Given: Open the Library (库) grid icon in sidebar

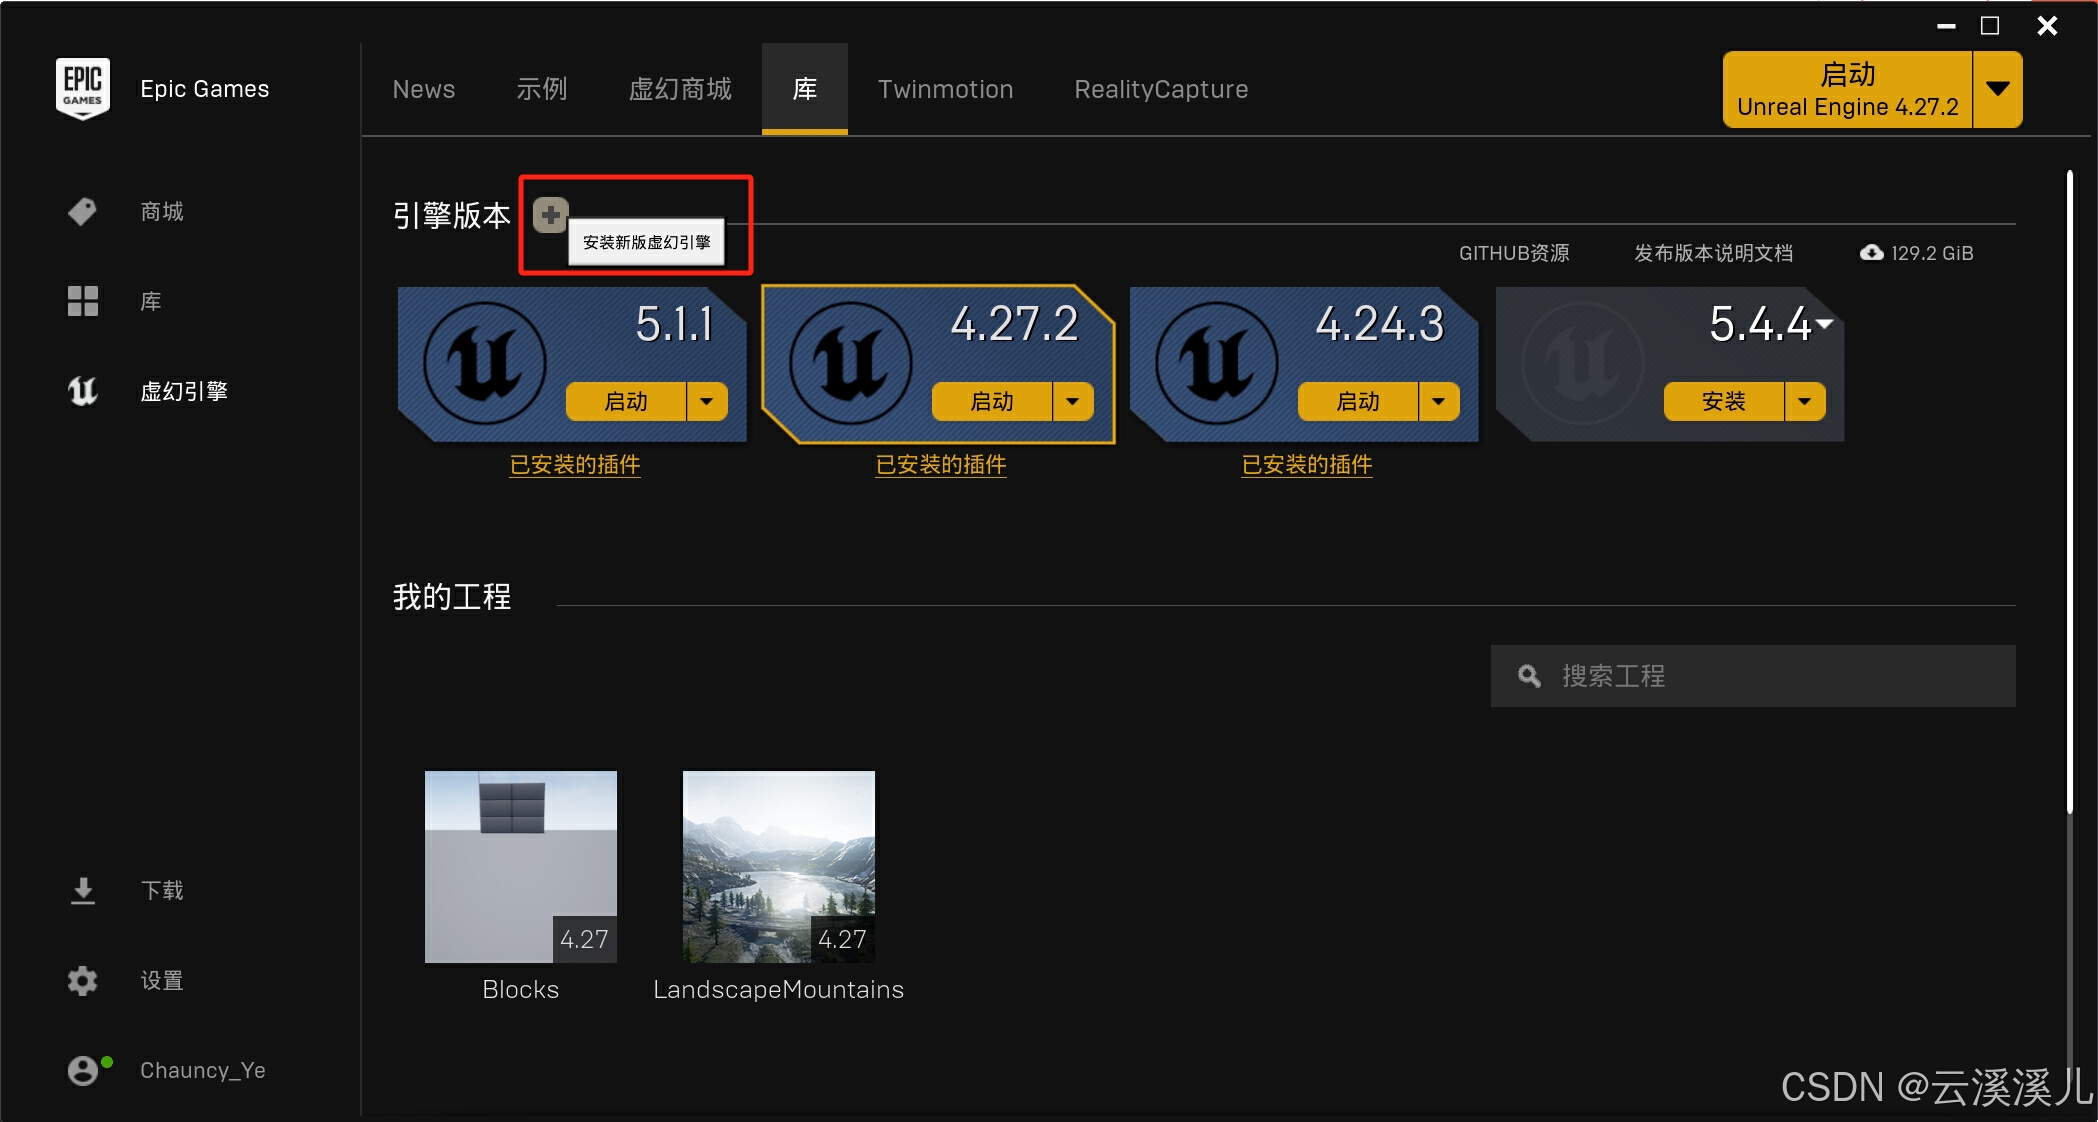Looking at the screenshot, I should [82, 301].
